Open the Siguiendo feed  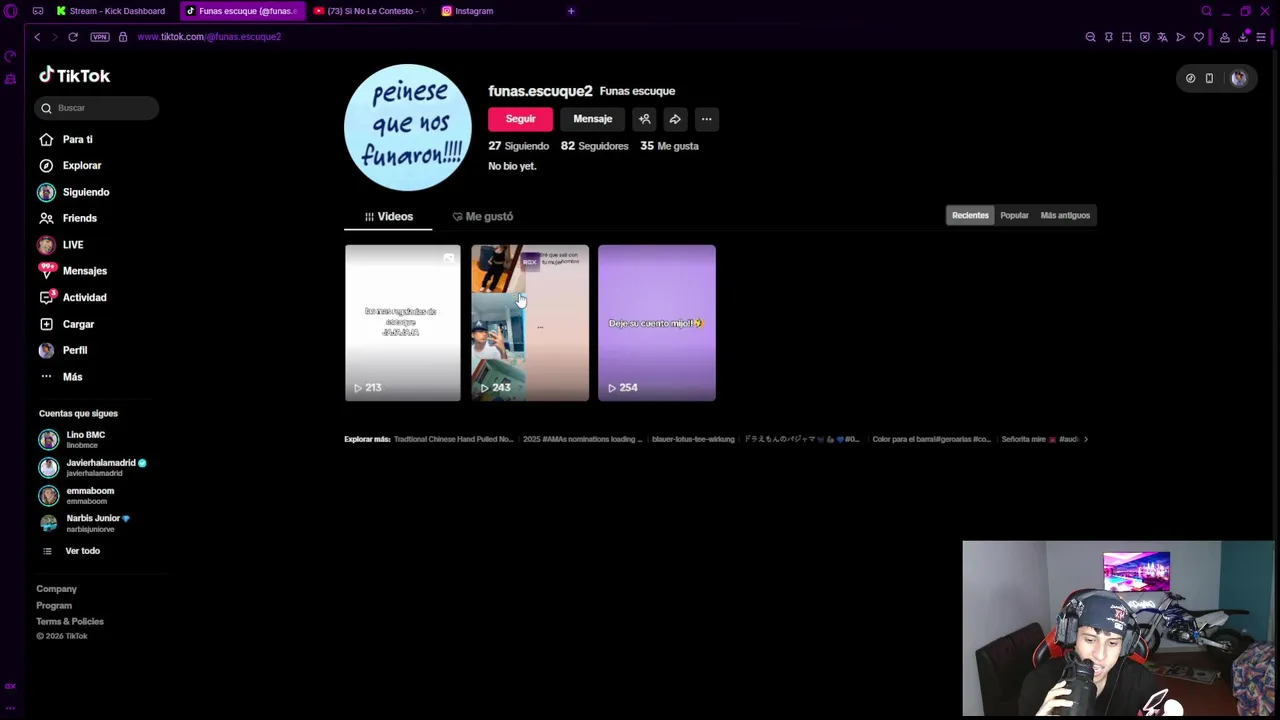click(73, 192)
